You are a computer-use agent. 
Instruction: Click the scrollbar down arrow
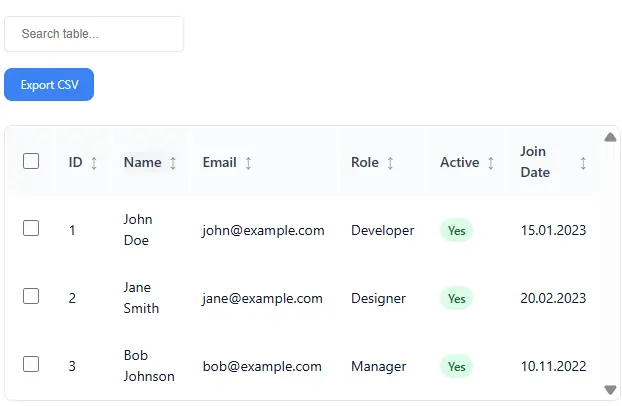tap(611, 390)
